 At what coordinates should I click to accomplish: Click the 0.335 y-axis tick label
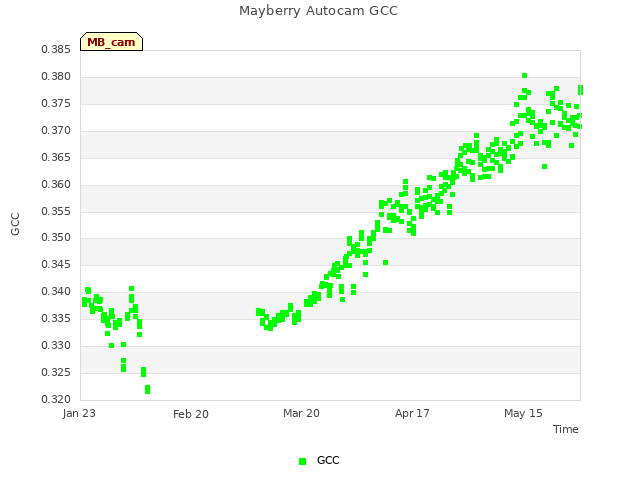(x=56, y=318)
